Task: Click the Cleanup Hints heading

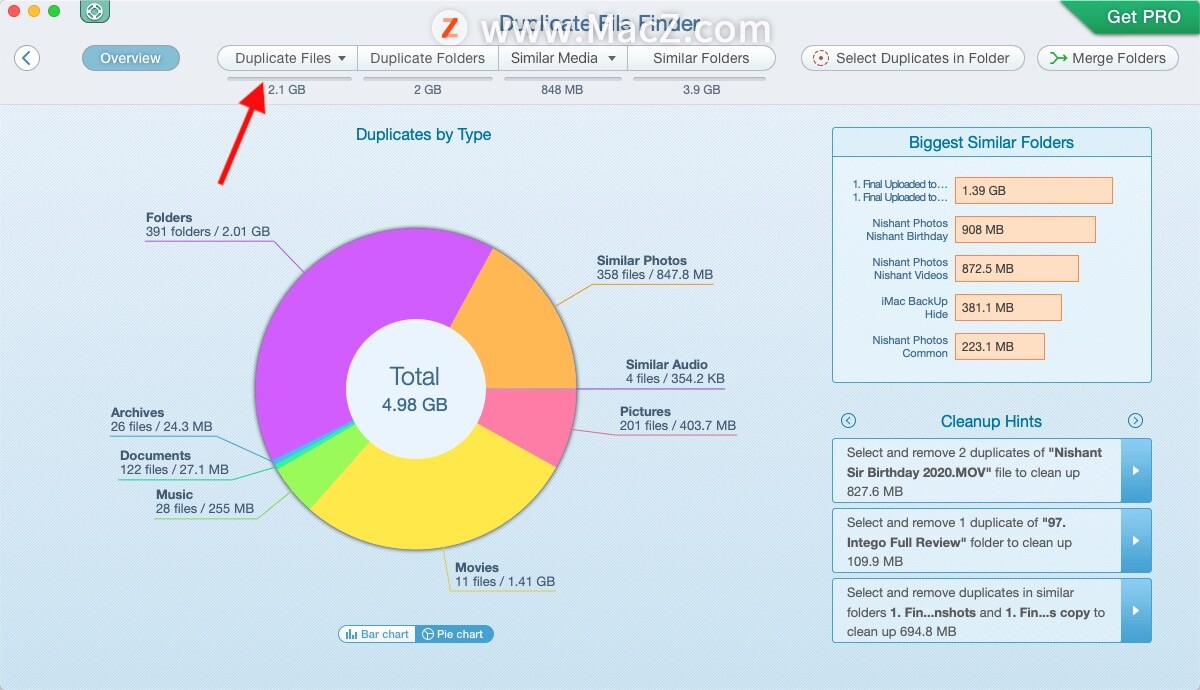Action: [x=991, y=421]
